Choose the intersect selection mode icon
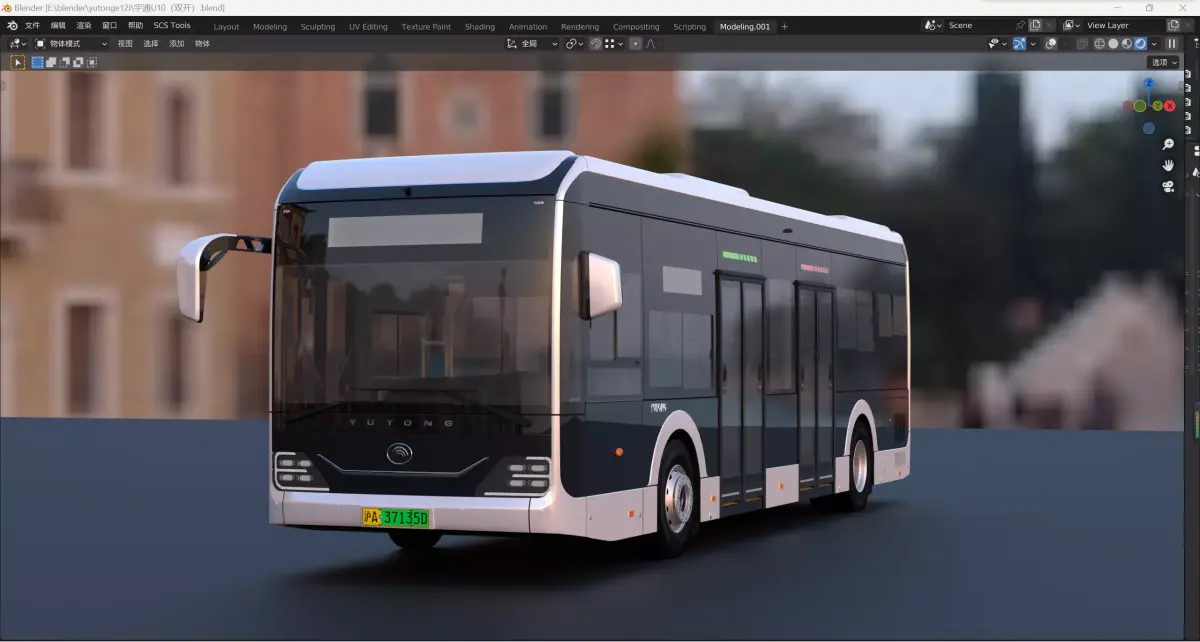The height and width of the screenshot is (642, 1200). click(x=92, y=62)
